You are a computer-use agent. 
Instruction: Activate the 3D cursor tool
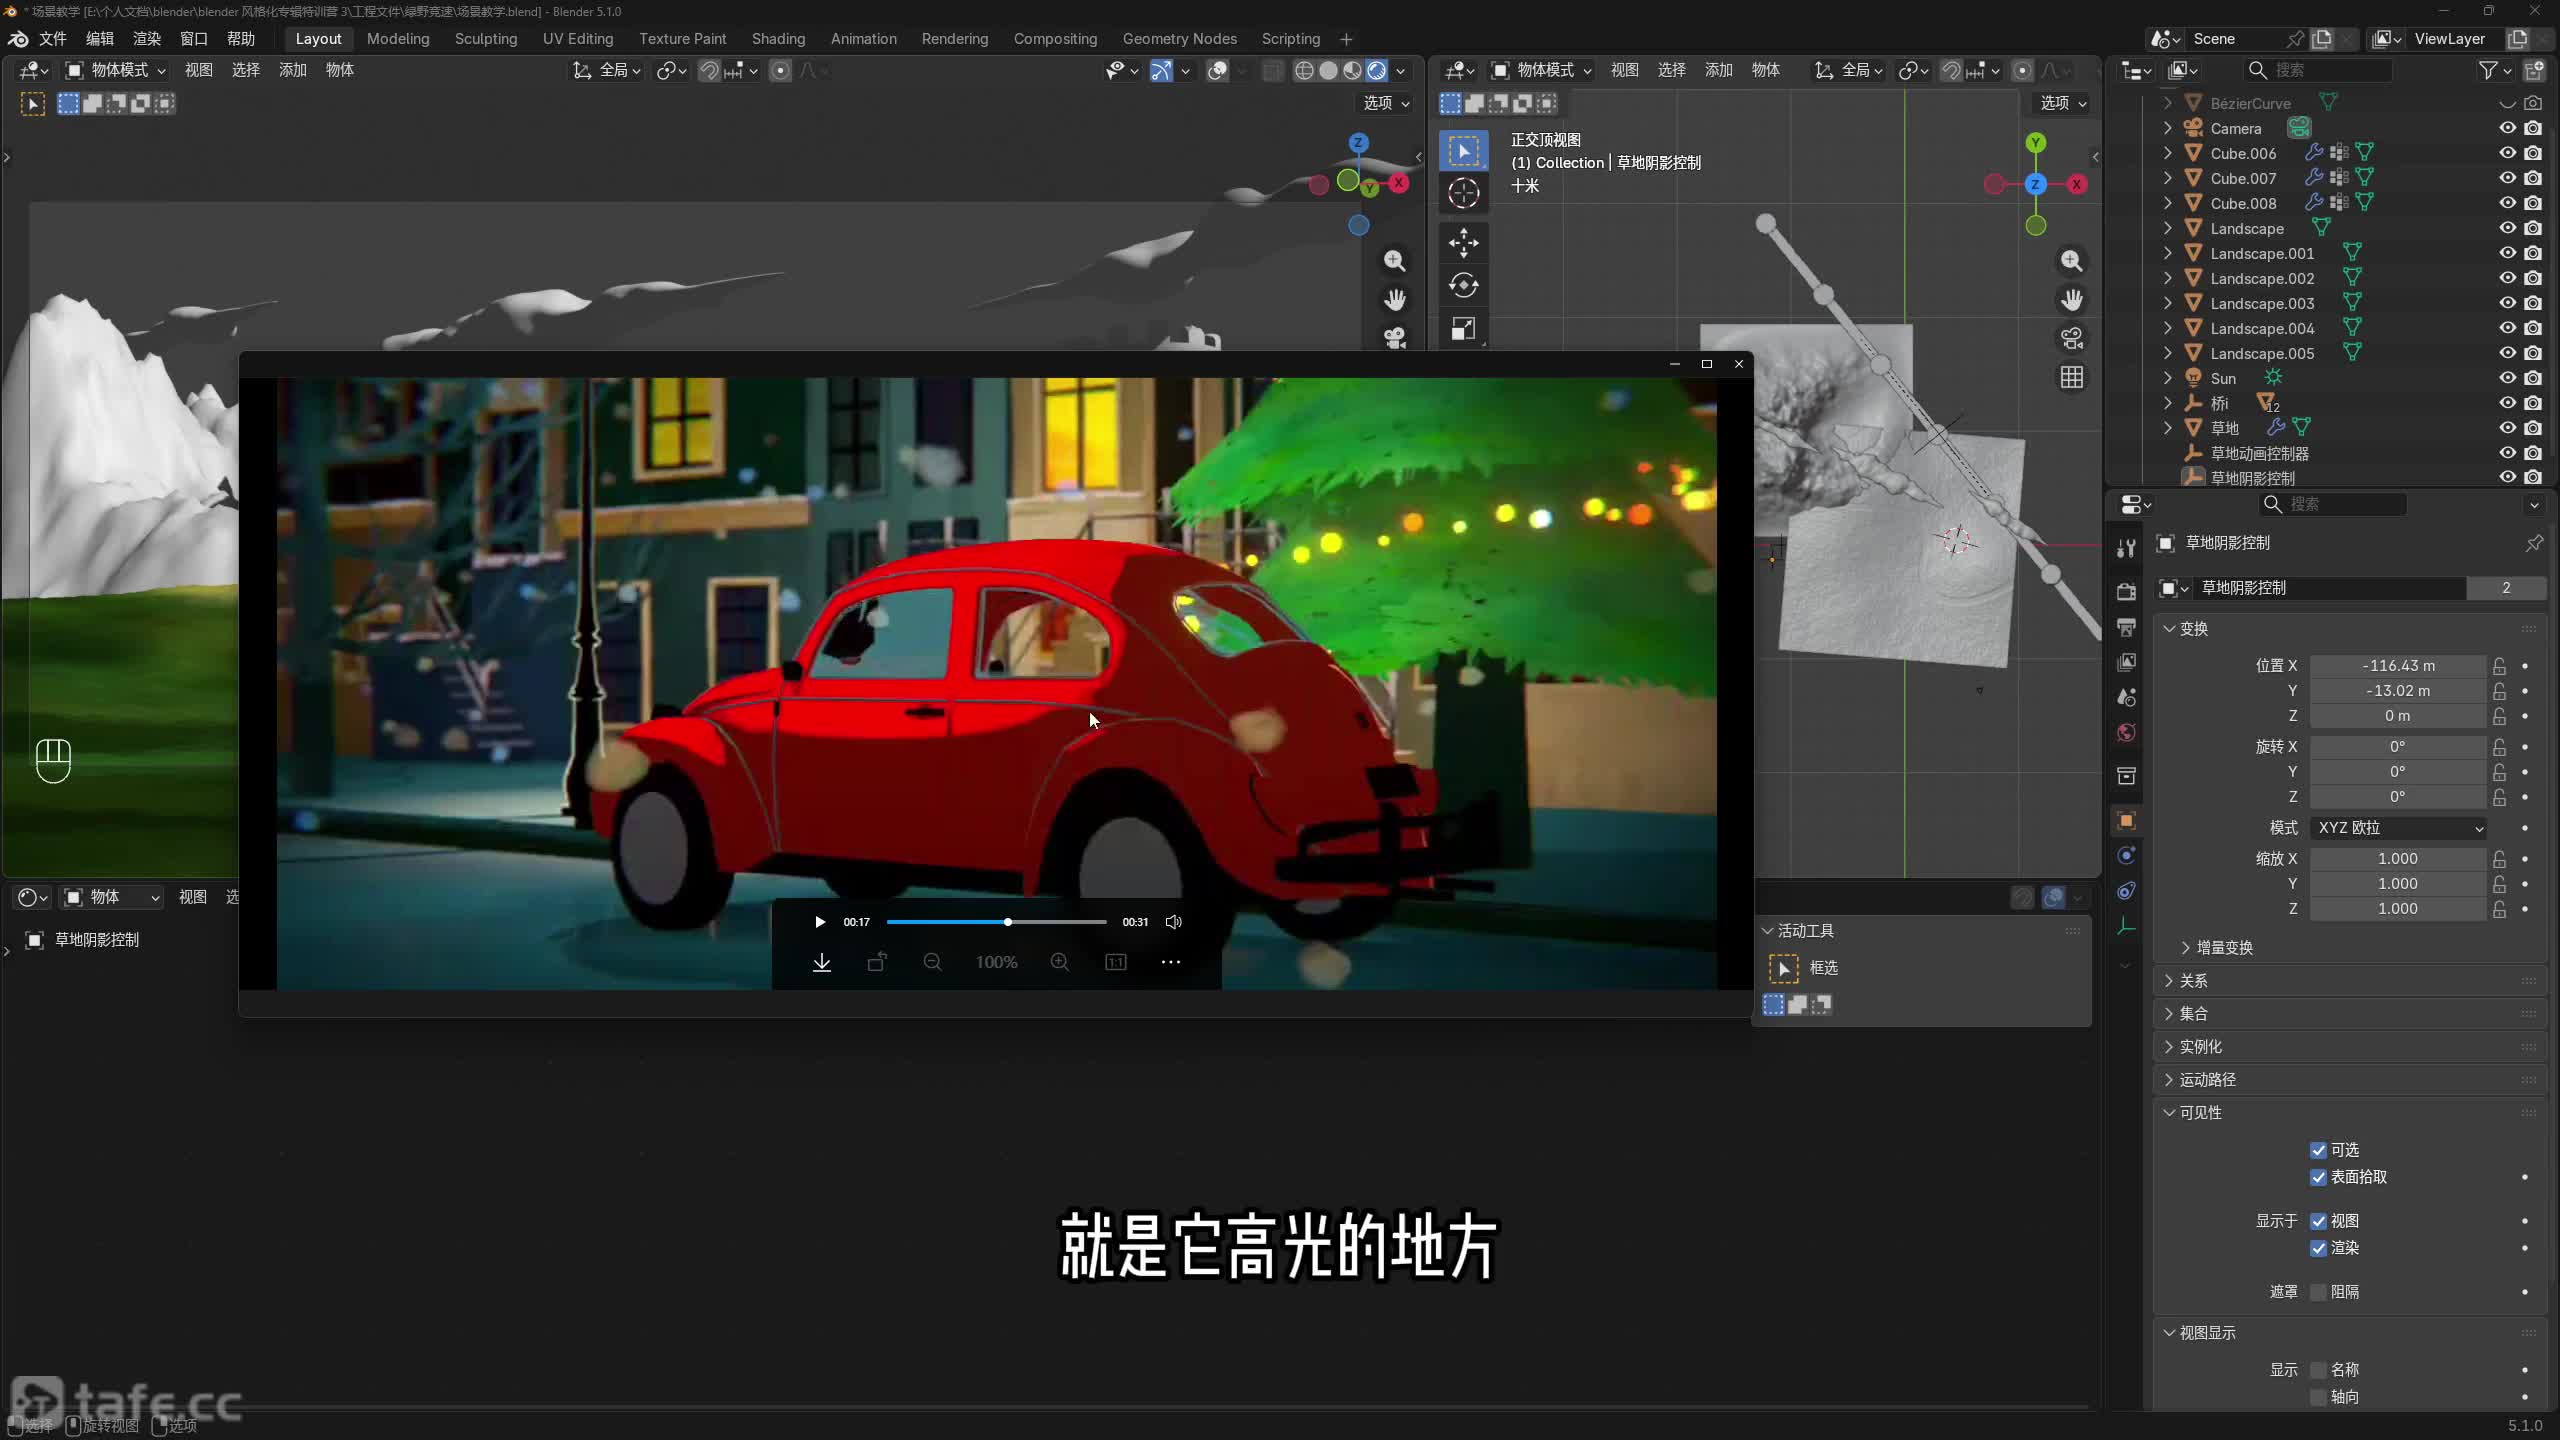pos(1463,193)
